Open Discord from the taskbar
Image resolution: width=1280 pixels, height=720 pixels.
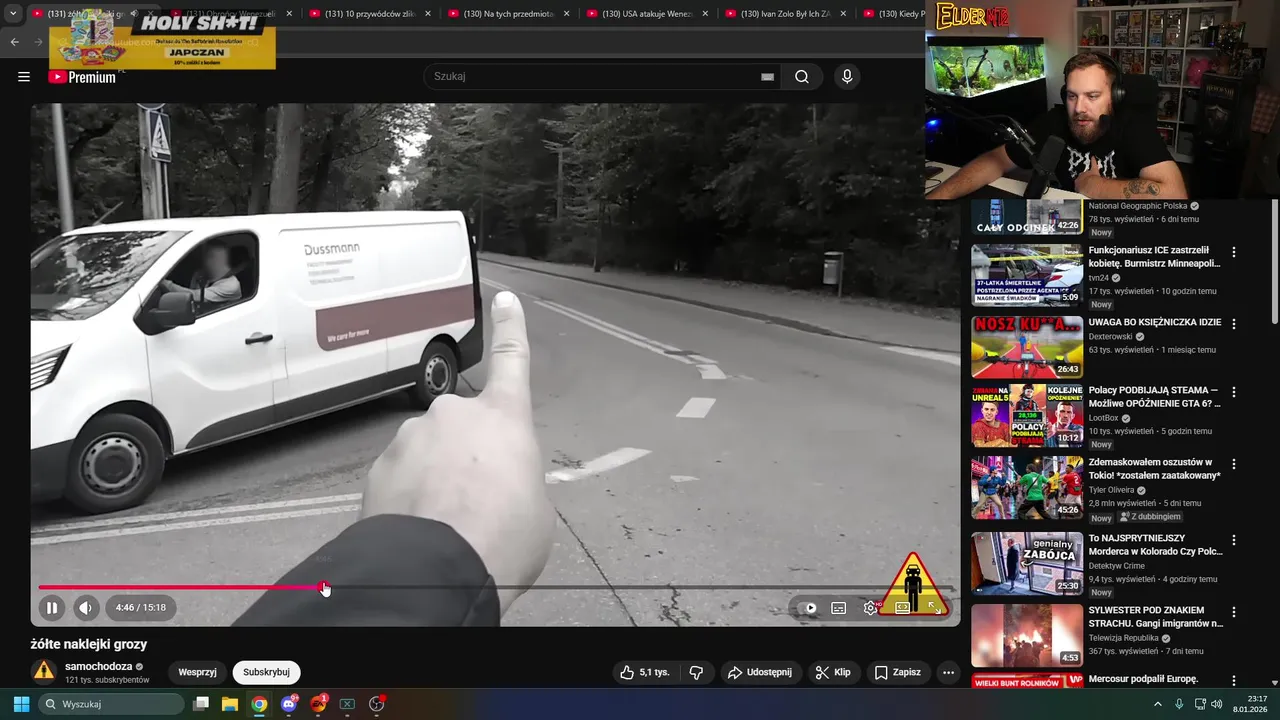click(289, 704)
